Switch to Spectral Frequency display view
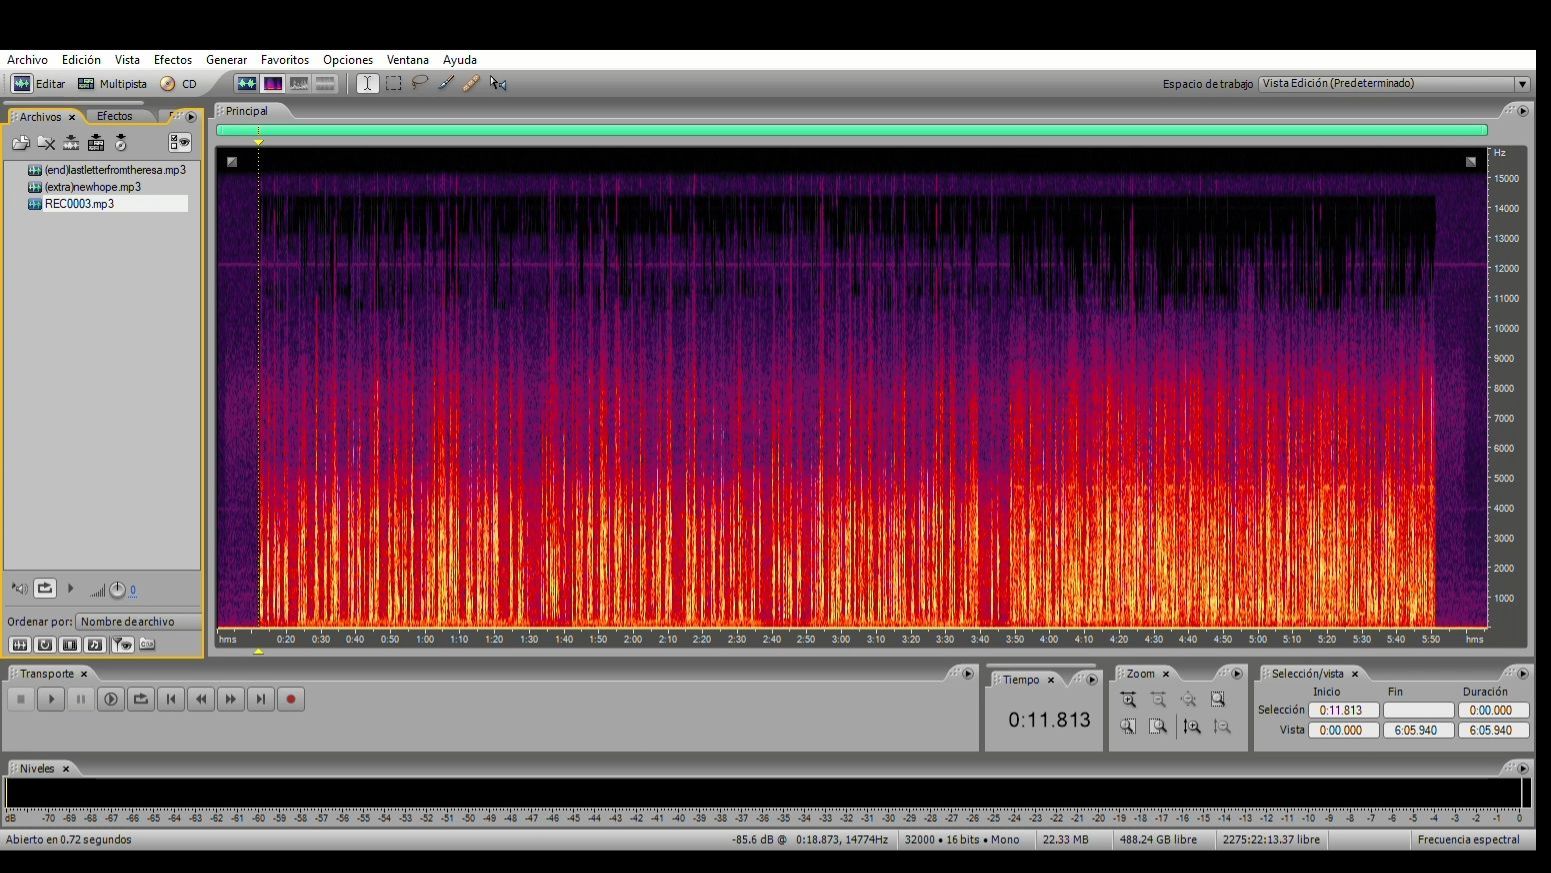The height and width of the screenshot is (873, 1551). [x=272, y=84]
